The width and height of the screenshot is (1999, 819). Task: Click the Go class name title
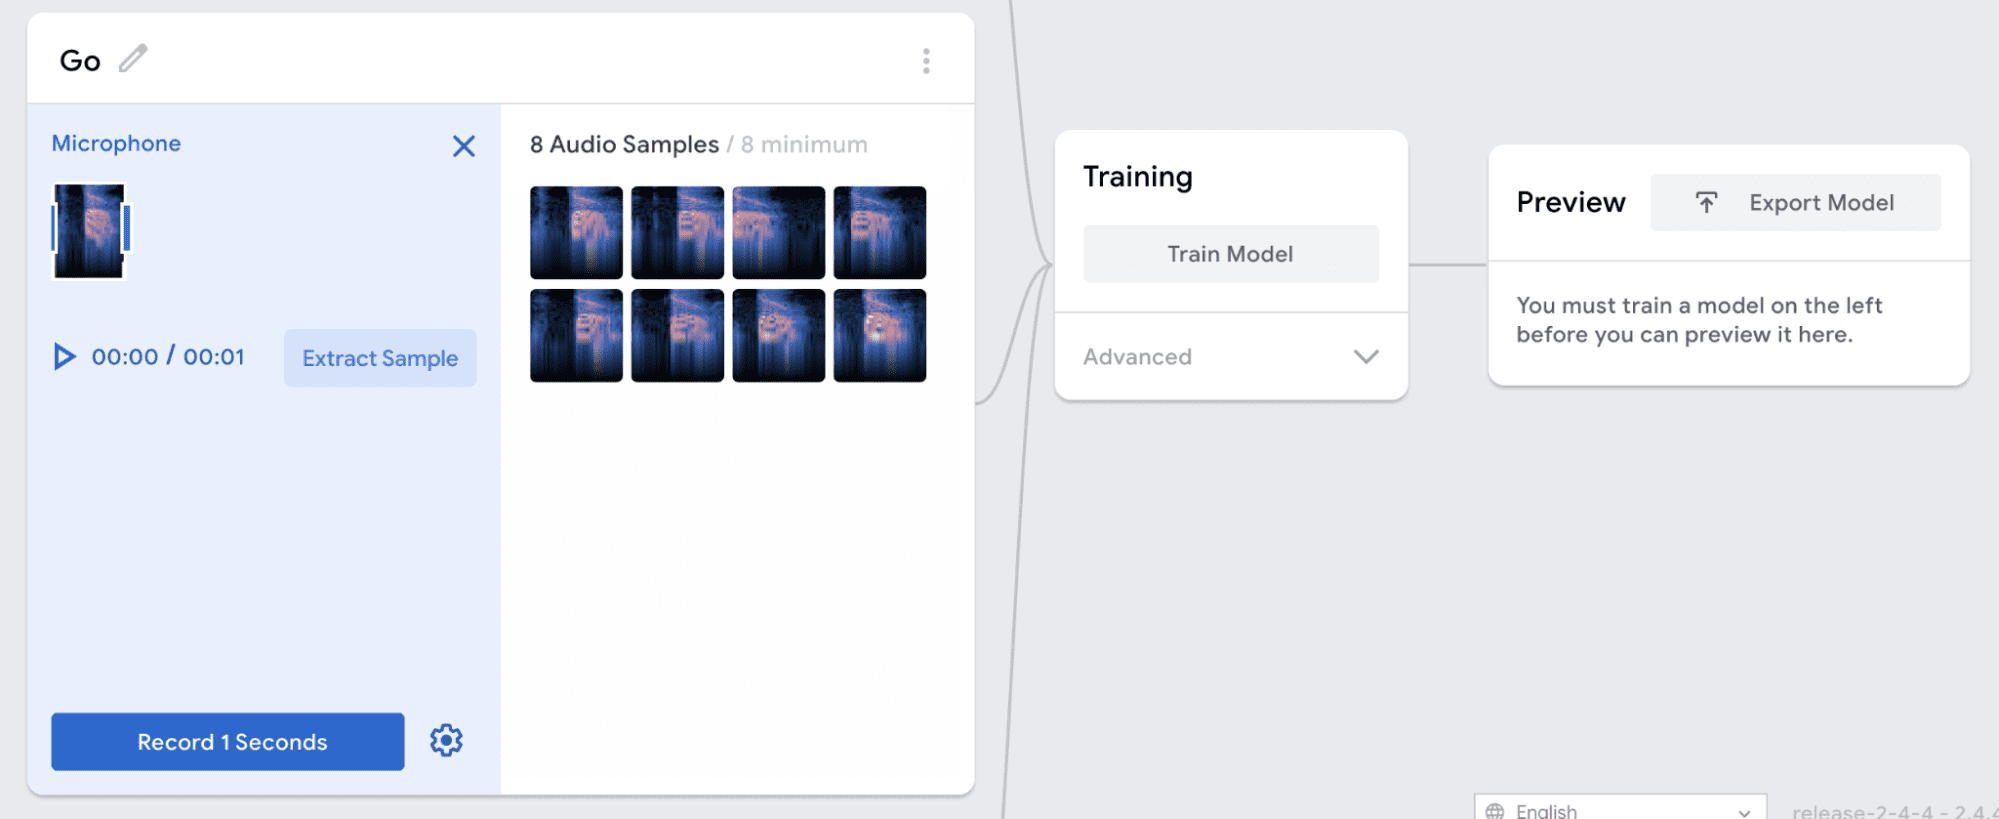(80, 61)
